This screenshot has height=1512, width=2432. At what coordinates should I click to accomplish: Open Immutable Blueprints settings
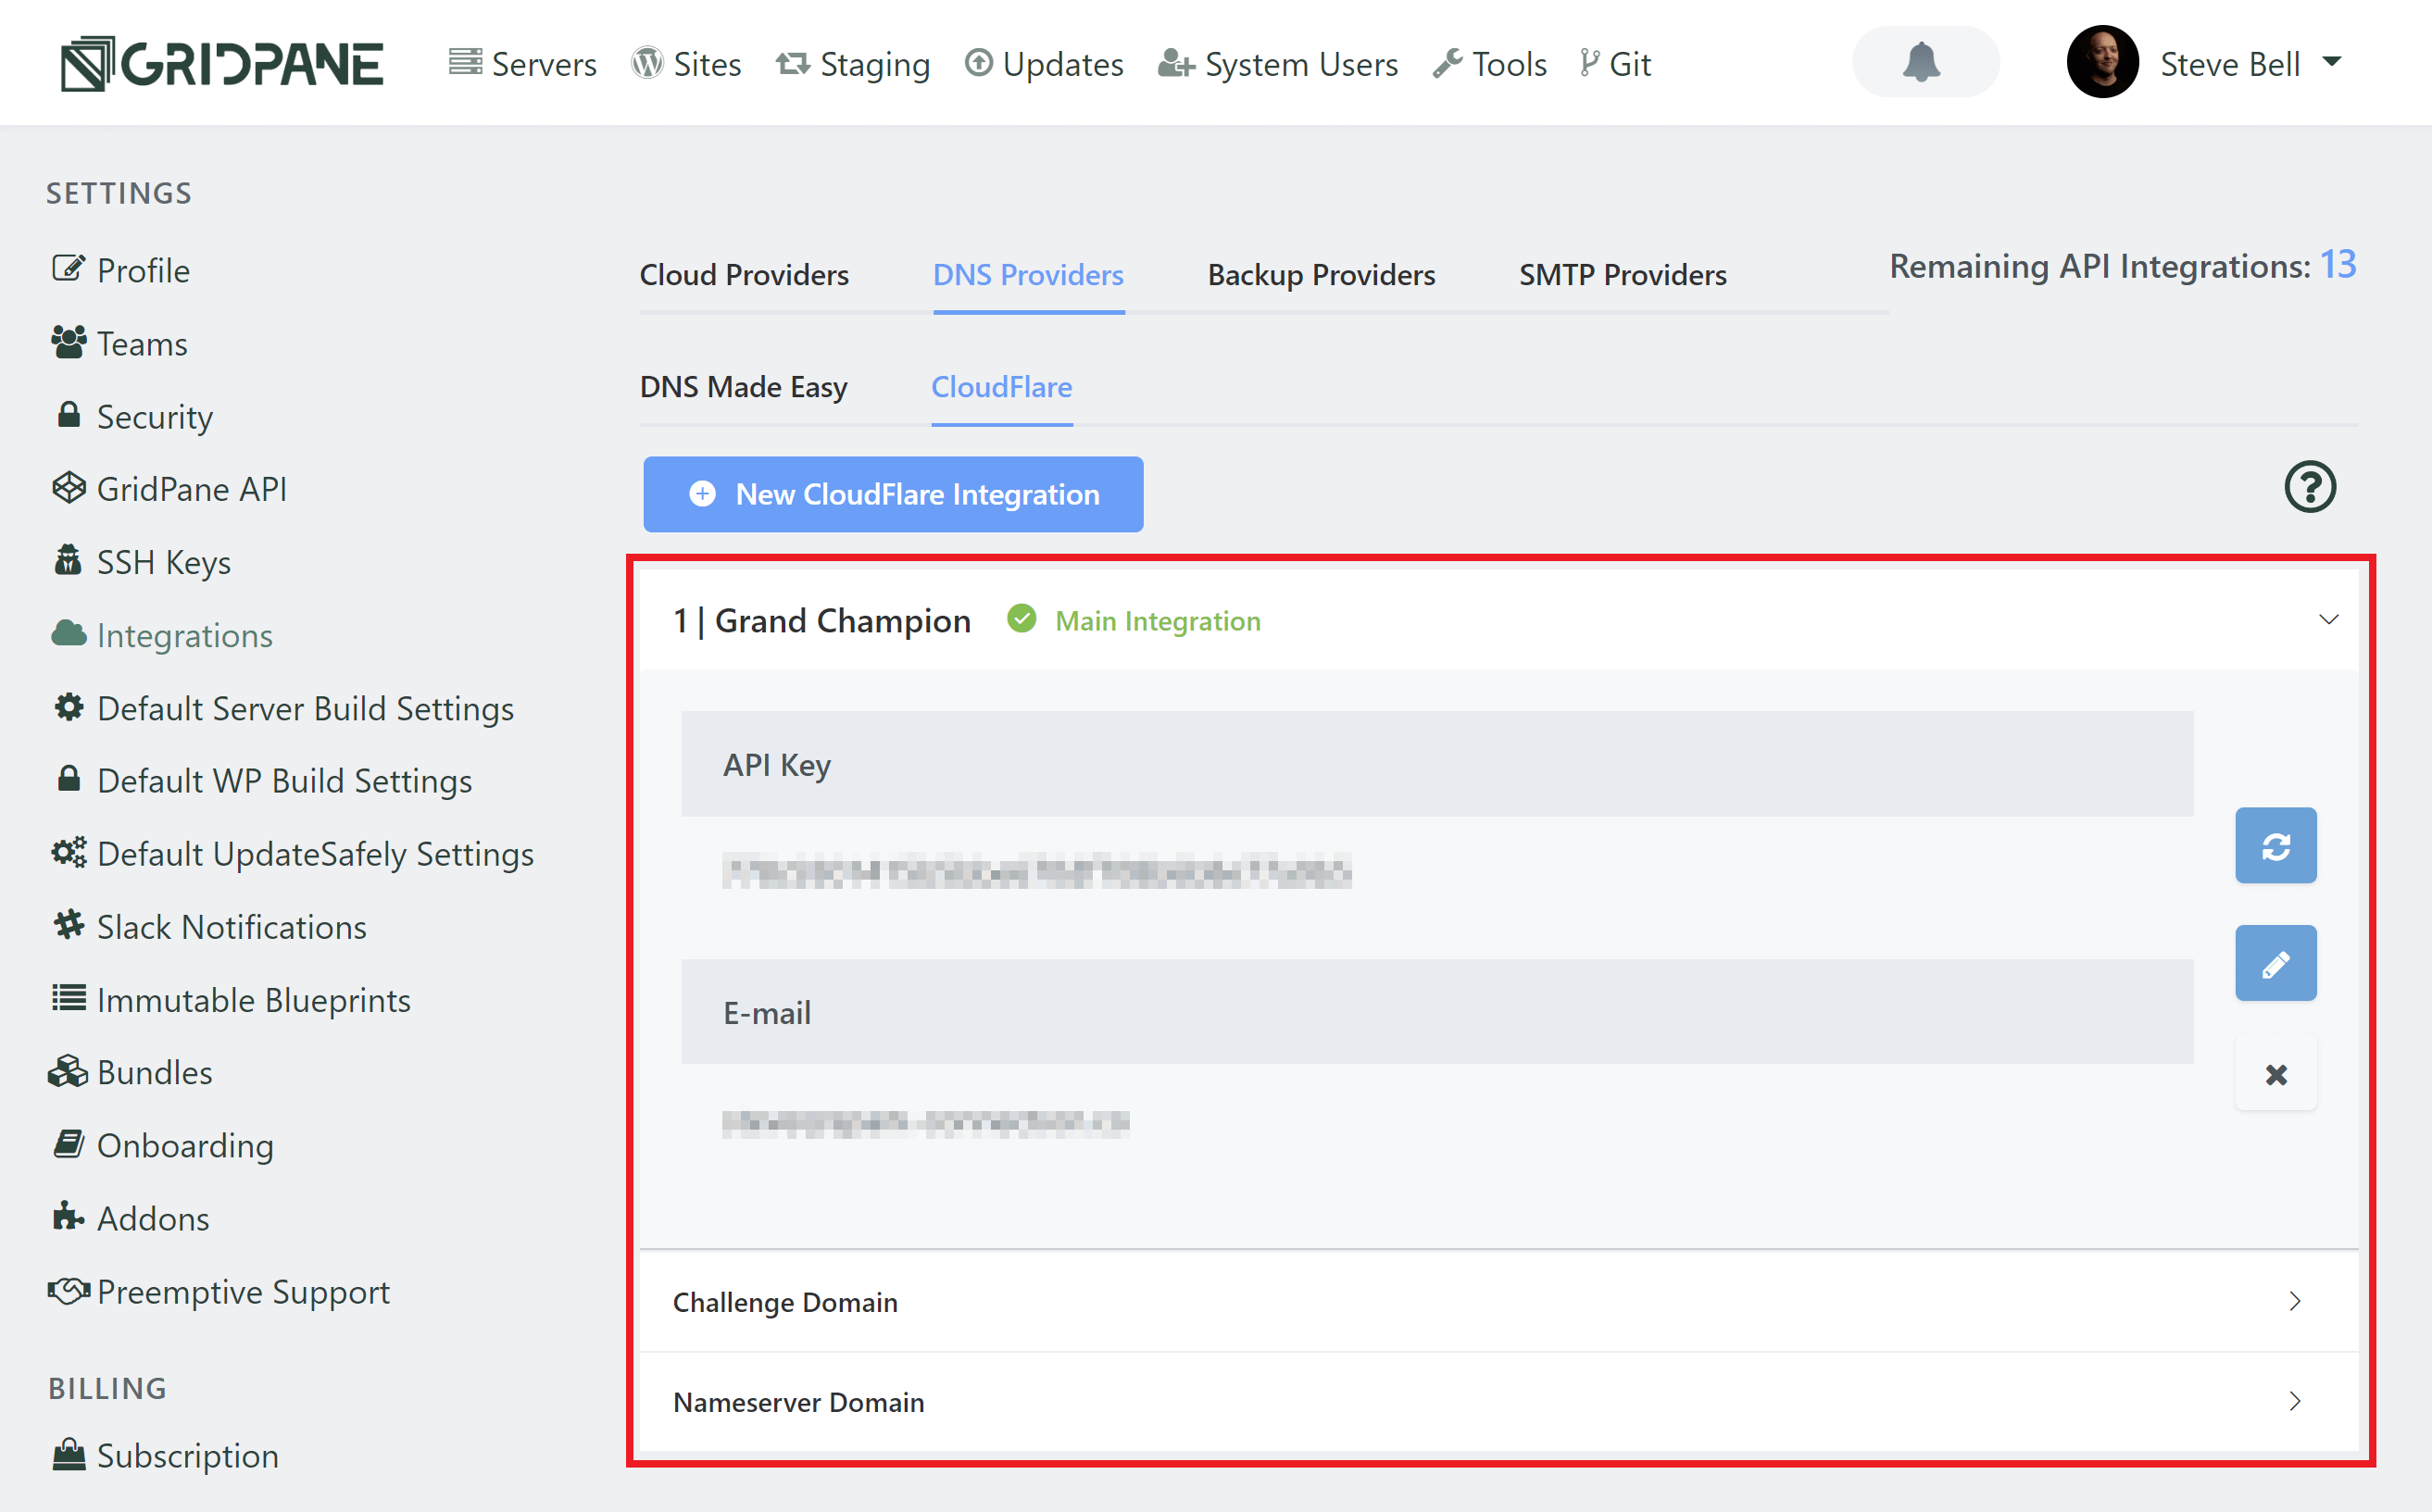231,1000
